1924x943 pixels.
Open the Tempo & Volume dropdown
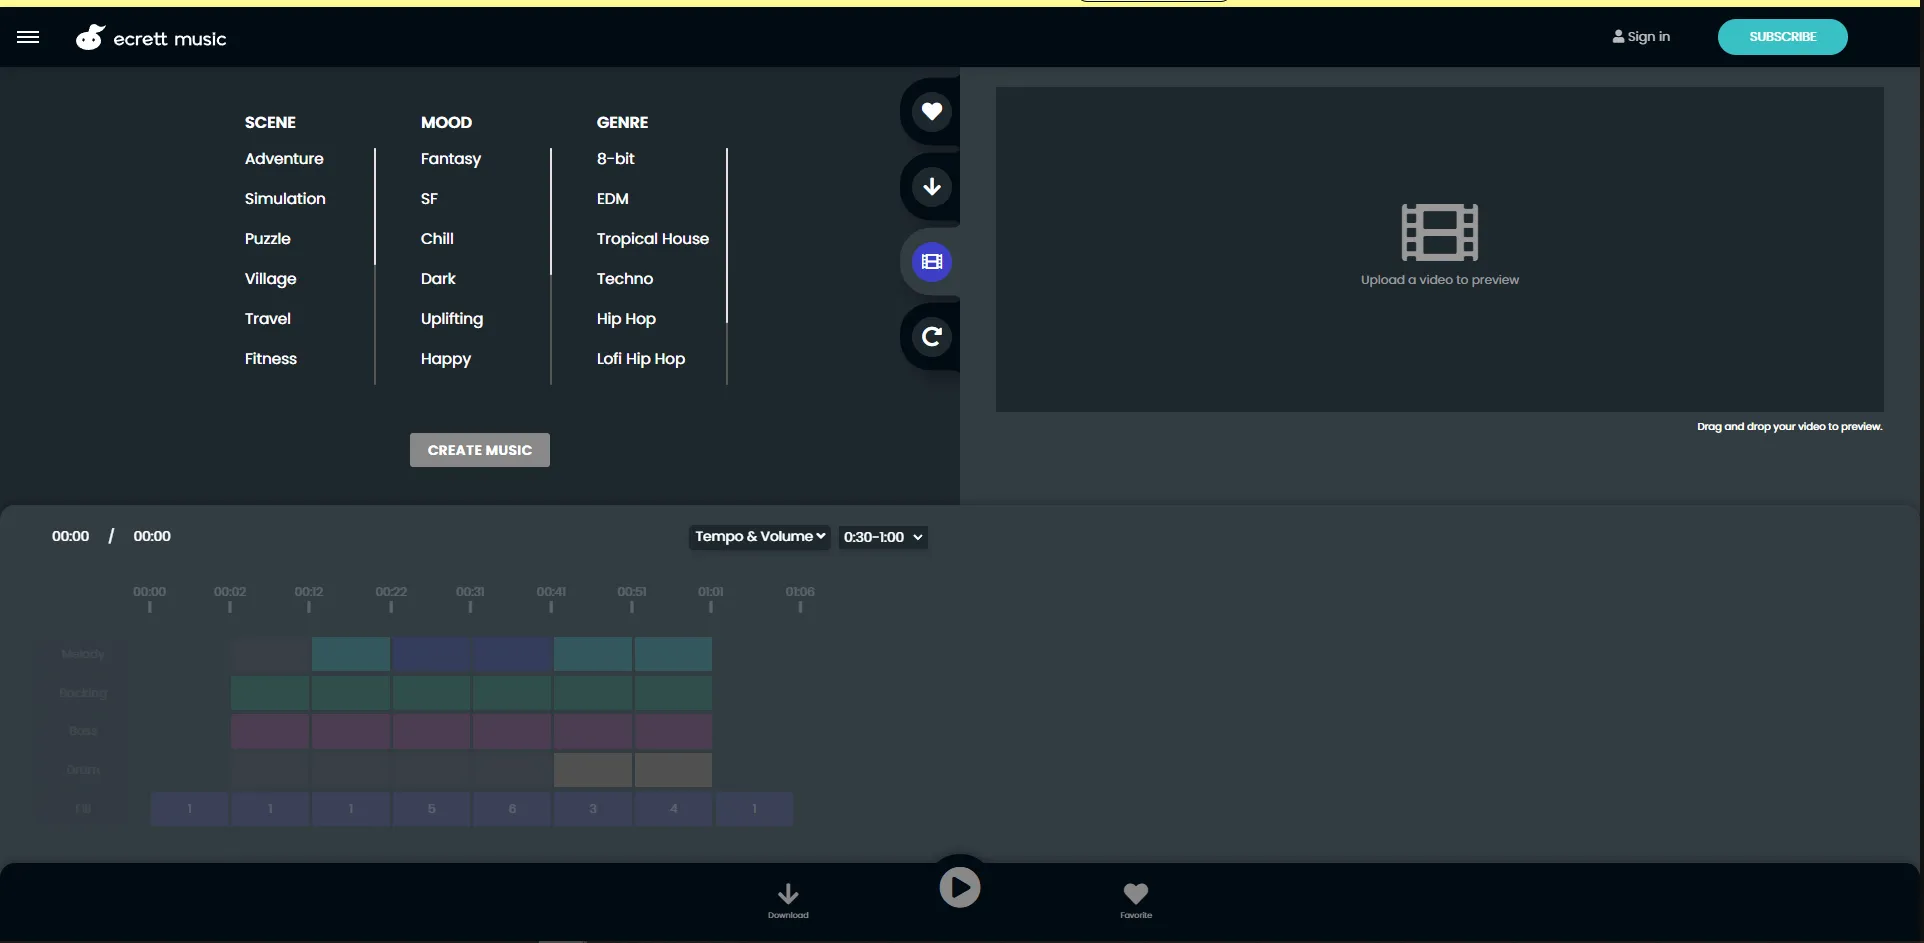click(760, 537)
